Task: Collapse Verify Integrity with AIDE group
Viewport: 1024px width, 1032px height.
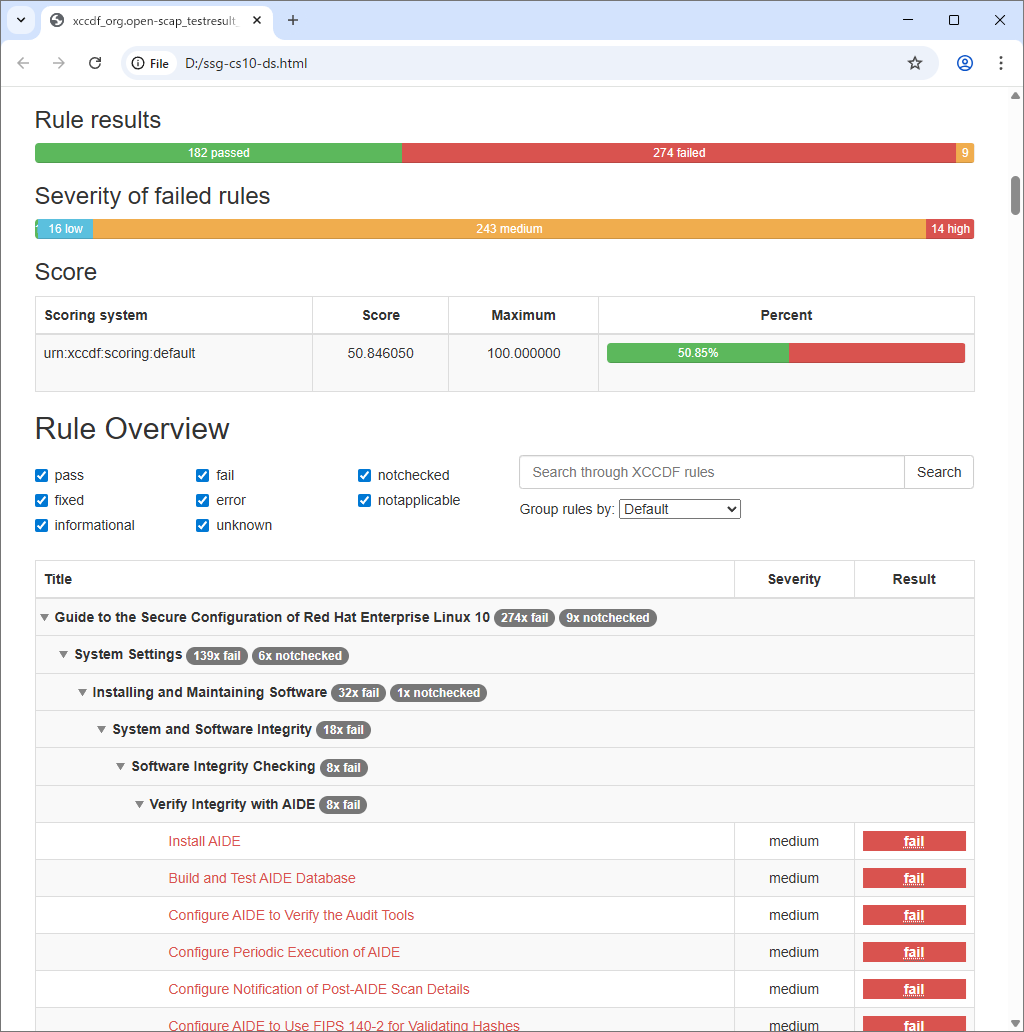Action: point(139,804)
